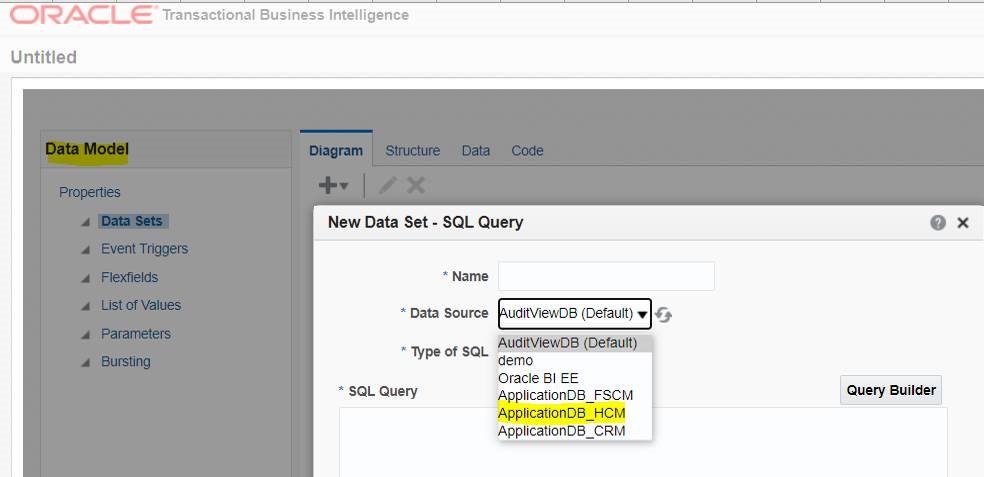Select List of Values in tree
This screenshot has height=477, width=984.
[x=141, y=306]
